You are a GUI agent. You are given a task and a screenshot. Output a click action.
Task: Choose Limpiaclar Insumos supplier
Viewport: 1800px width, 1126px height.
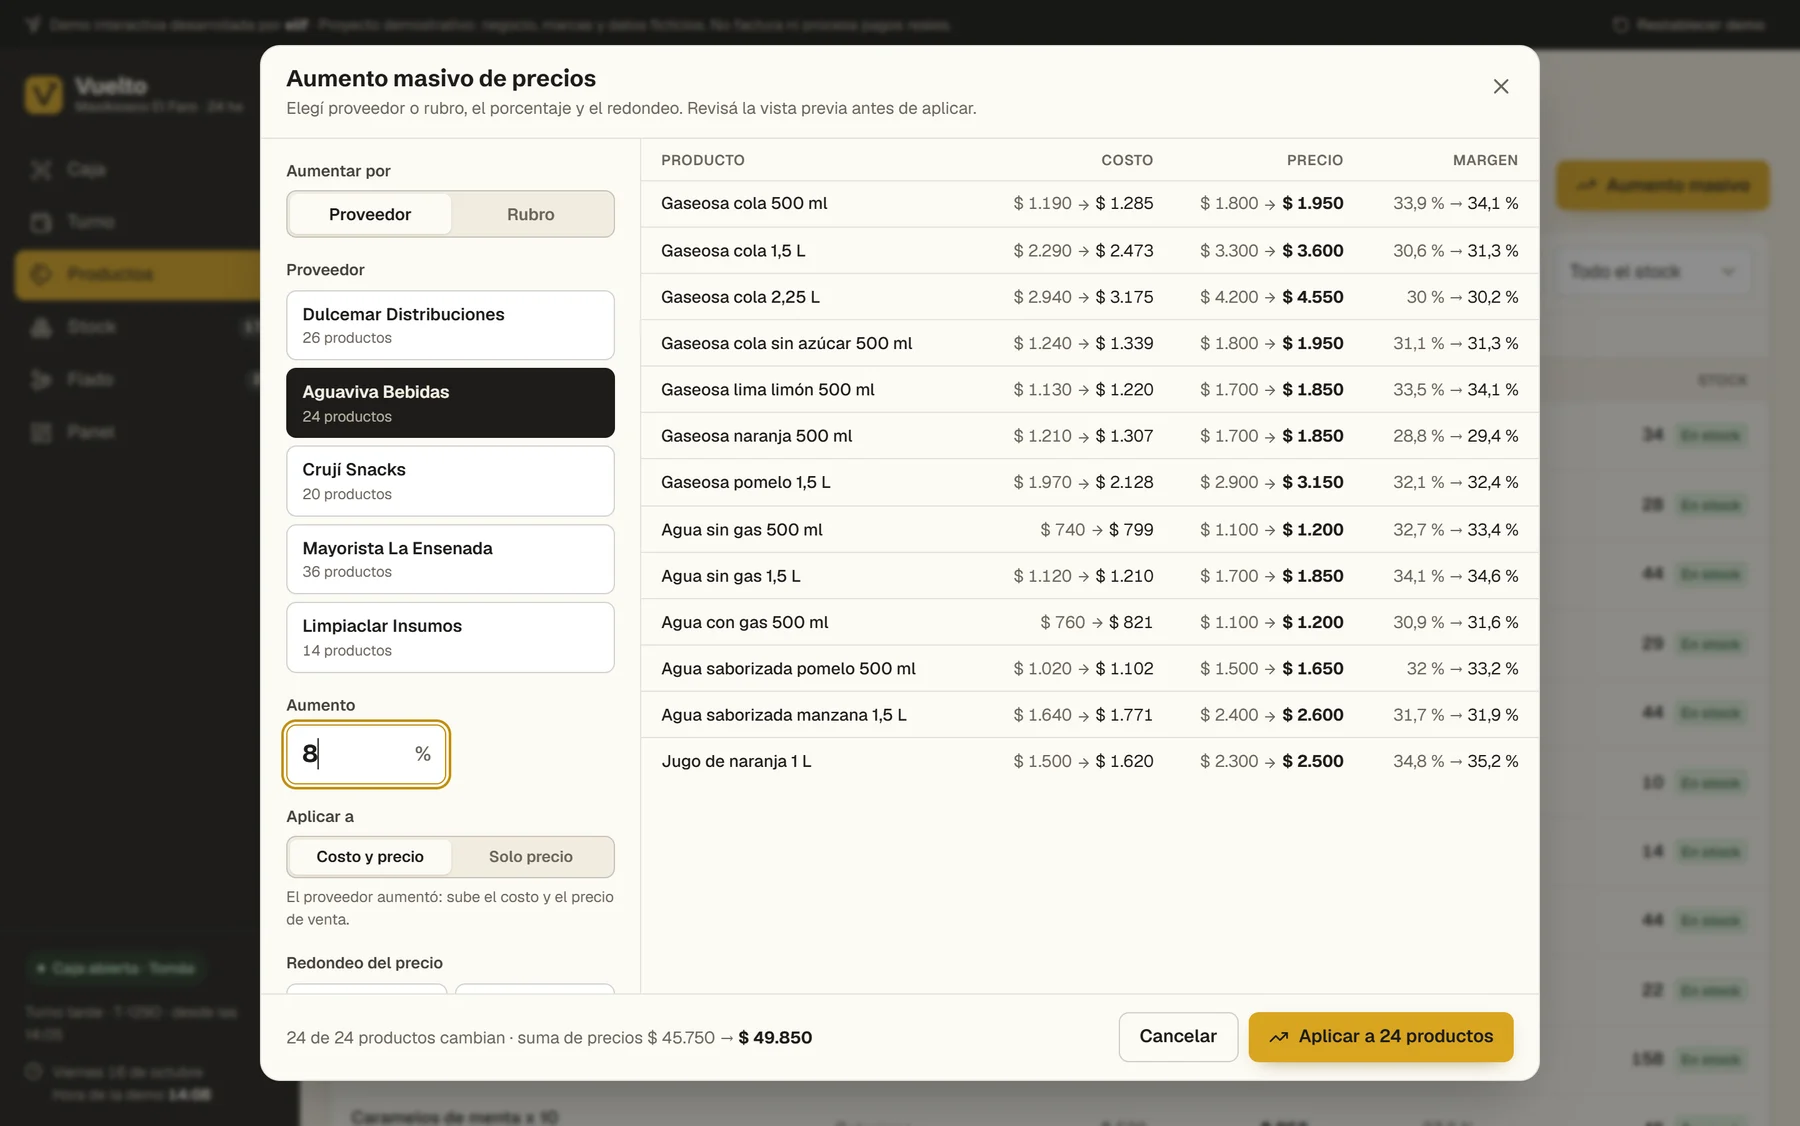[450, 637]
